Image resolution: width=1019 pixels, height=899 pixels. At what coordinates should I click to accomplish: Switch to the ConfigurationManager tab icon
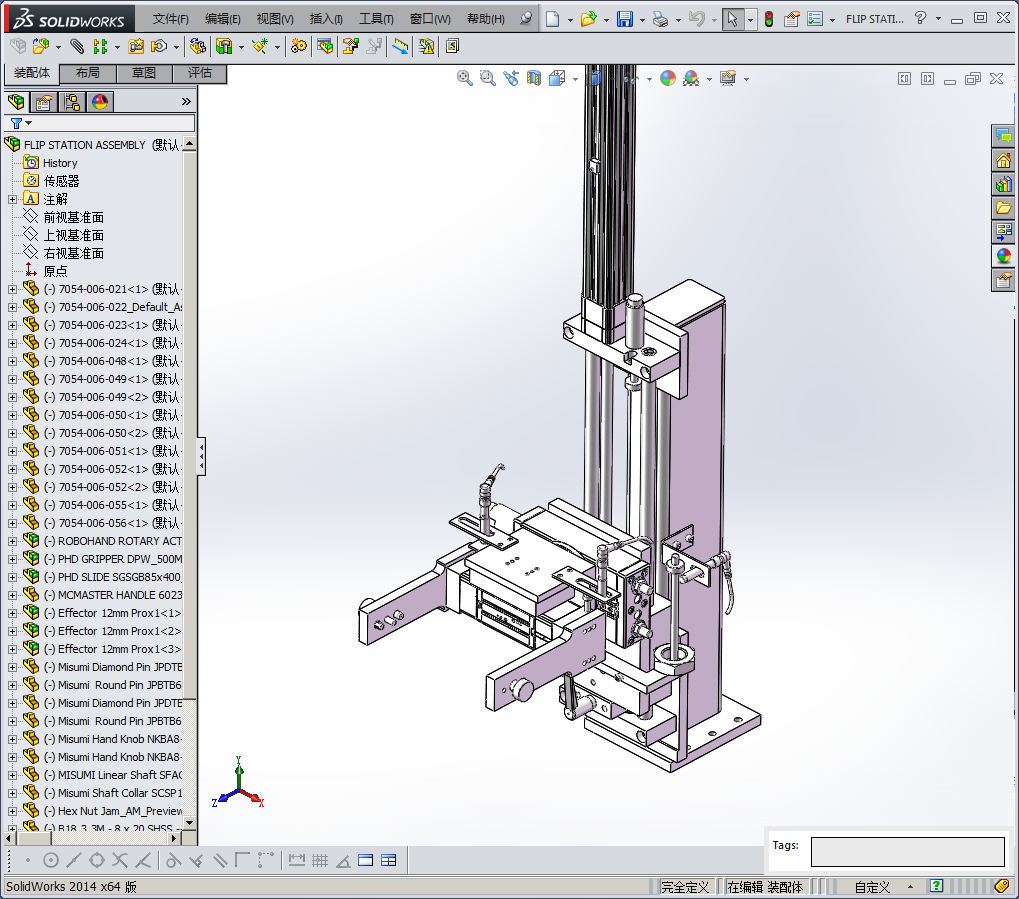[72, 102]
